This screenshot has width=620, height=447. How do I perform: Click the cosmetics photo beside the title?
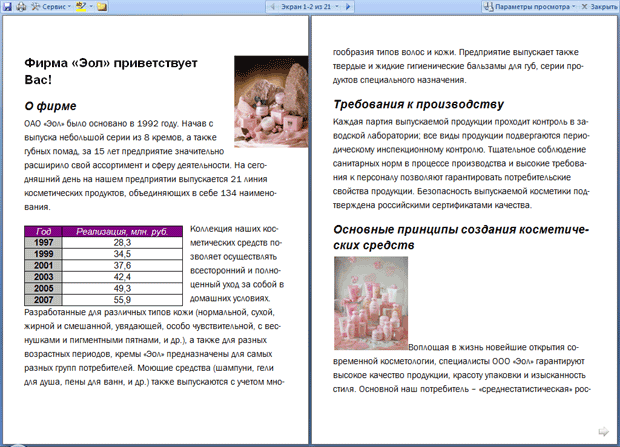[x=271, y=102]
